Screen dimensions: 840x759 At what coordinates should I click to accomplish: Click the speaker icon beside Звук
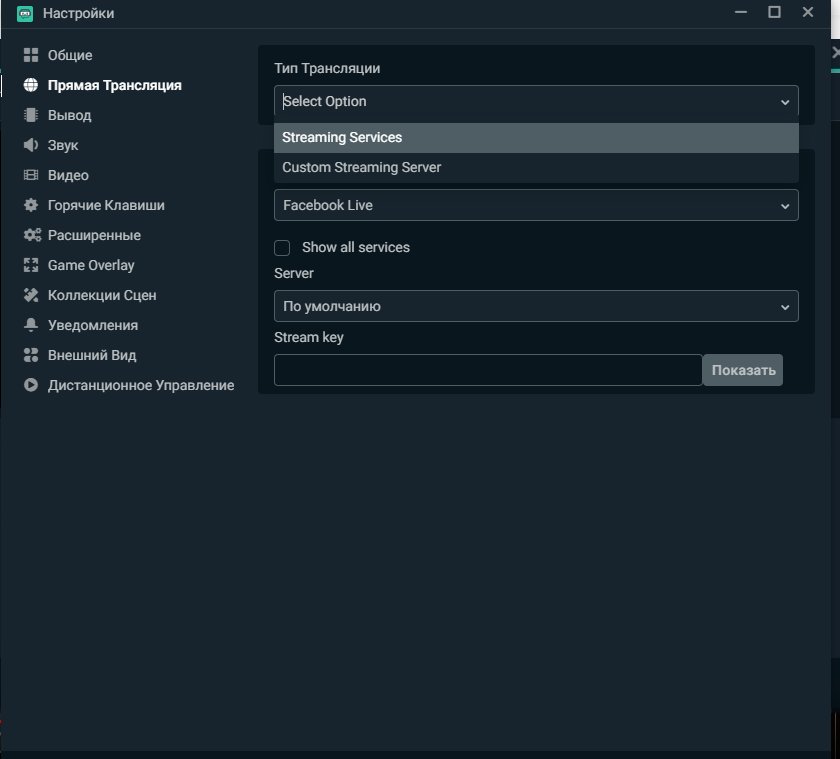pos(30,145)
